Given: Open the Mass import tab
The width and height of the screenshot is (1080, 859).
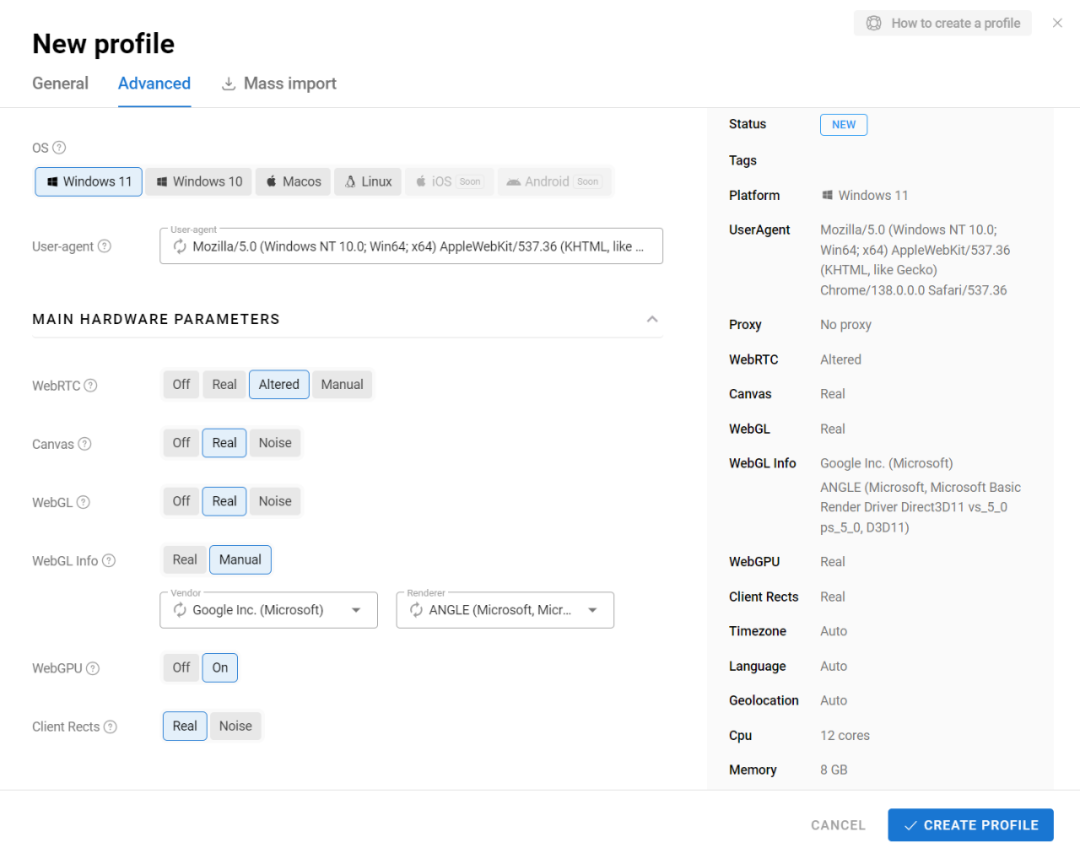Looking at the screenshot, I should point(279,84).
